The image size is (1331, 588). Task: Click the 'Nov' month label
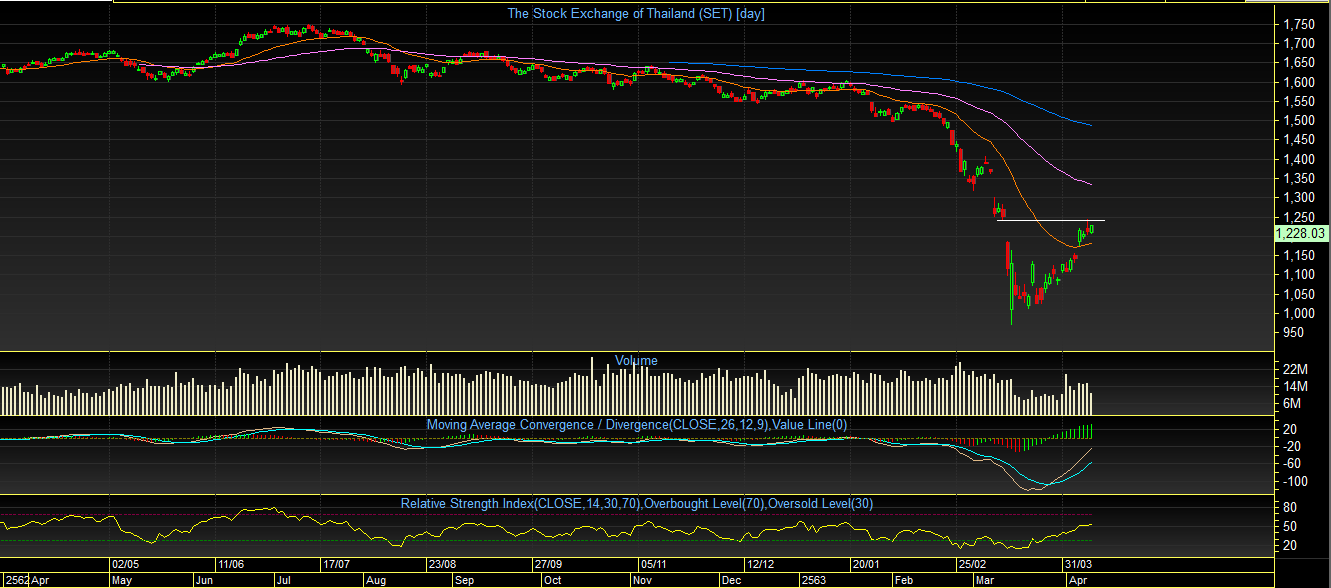[x=644, y=580]
